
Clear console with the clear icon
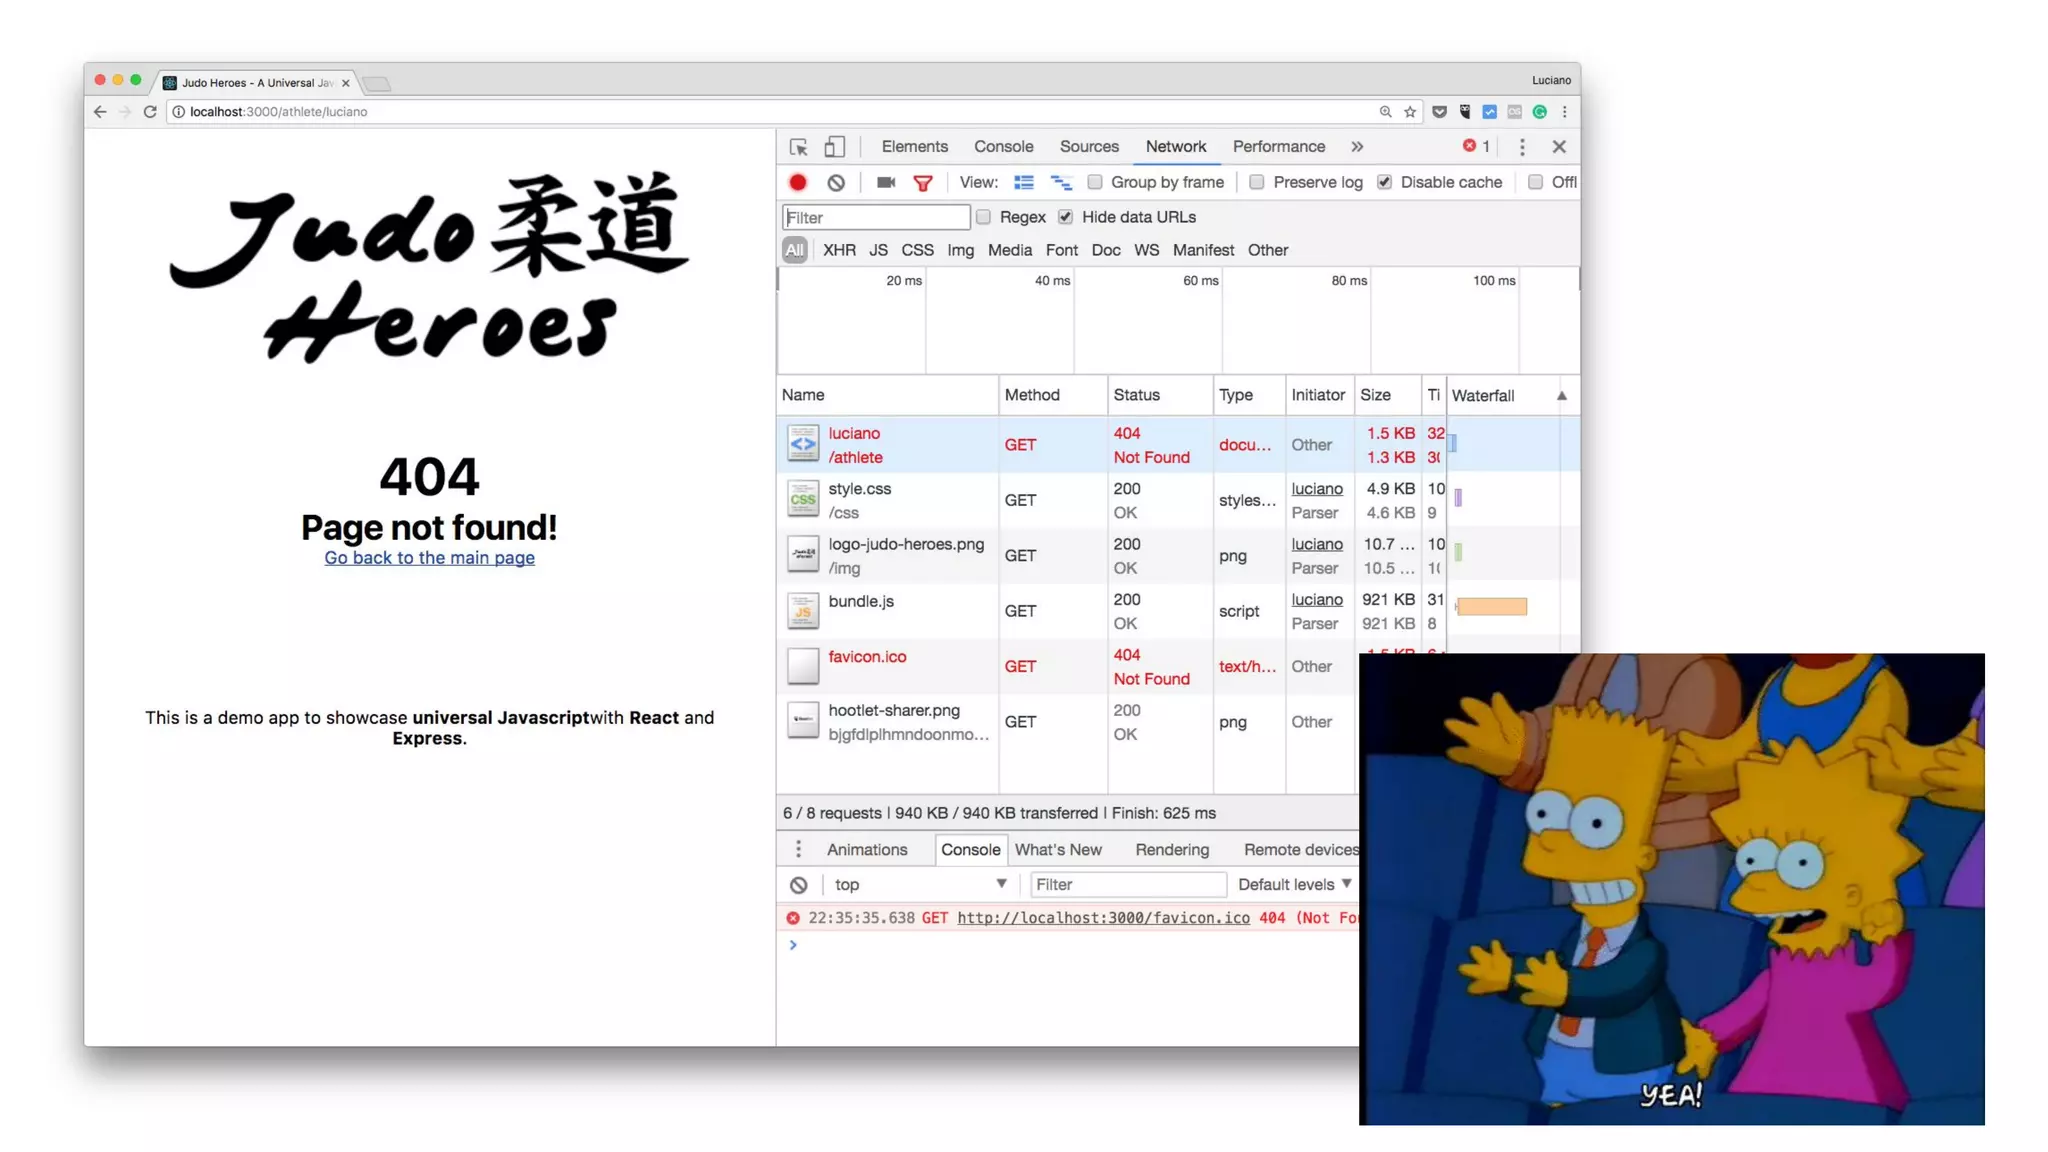(798, 885)
